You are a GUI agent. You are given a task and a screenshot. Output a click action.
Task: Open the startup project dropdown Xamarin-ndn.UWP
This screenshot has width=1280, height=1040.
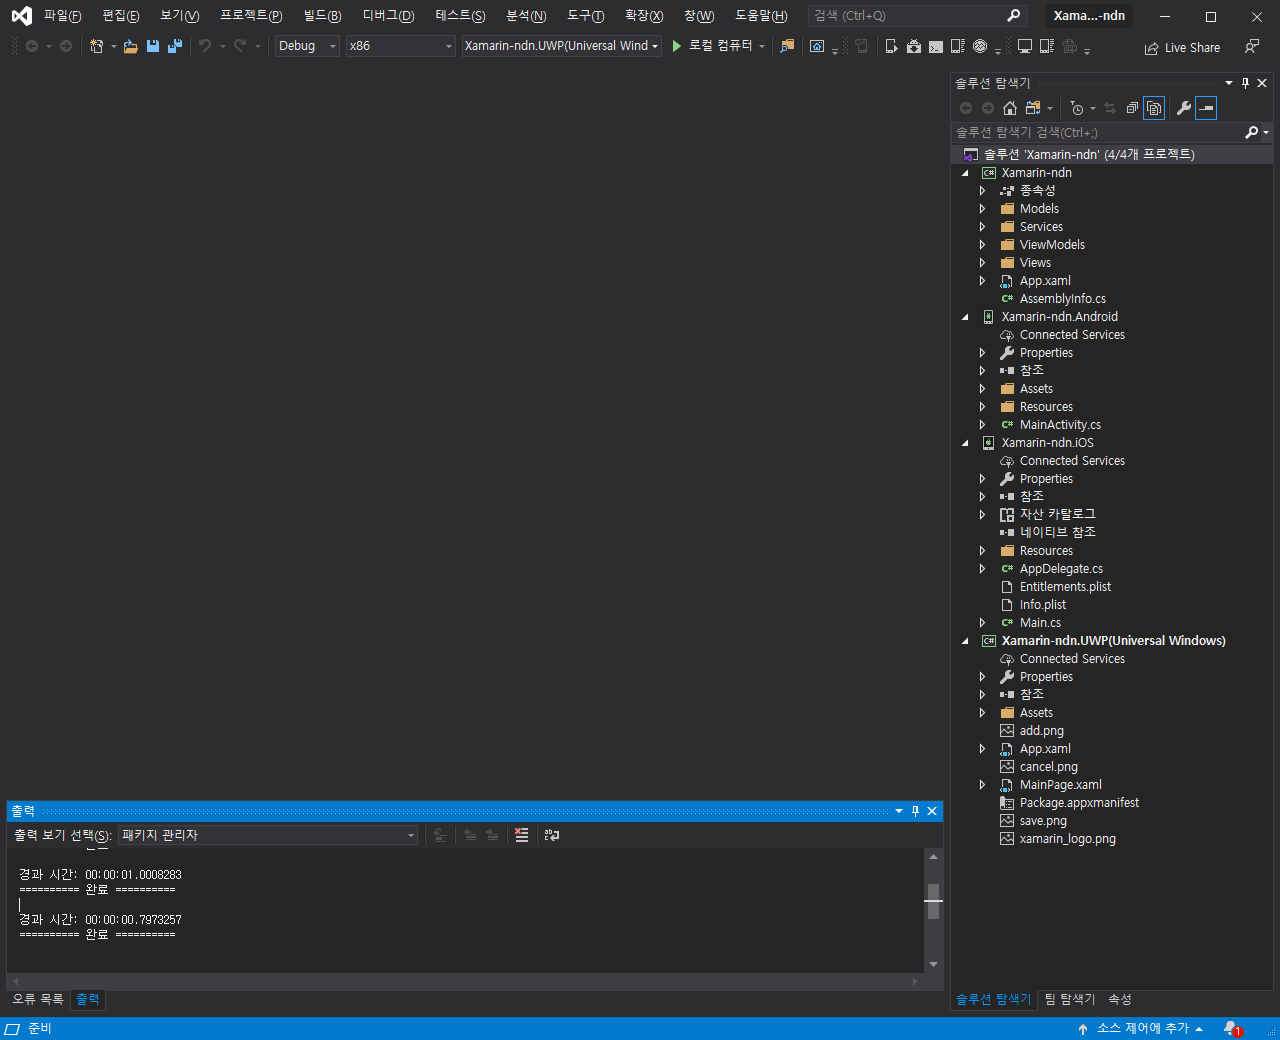pyautogui.click(x=561, y=46)
